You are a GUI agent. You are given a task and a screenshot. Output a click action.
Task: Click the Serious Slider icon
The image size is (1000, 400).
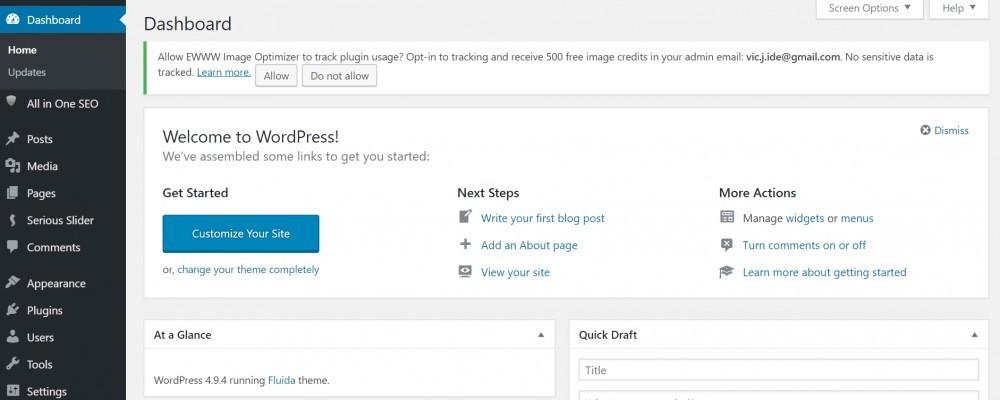12,220
